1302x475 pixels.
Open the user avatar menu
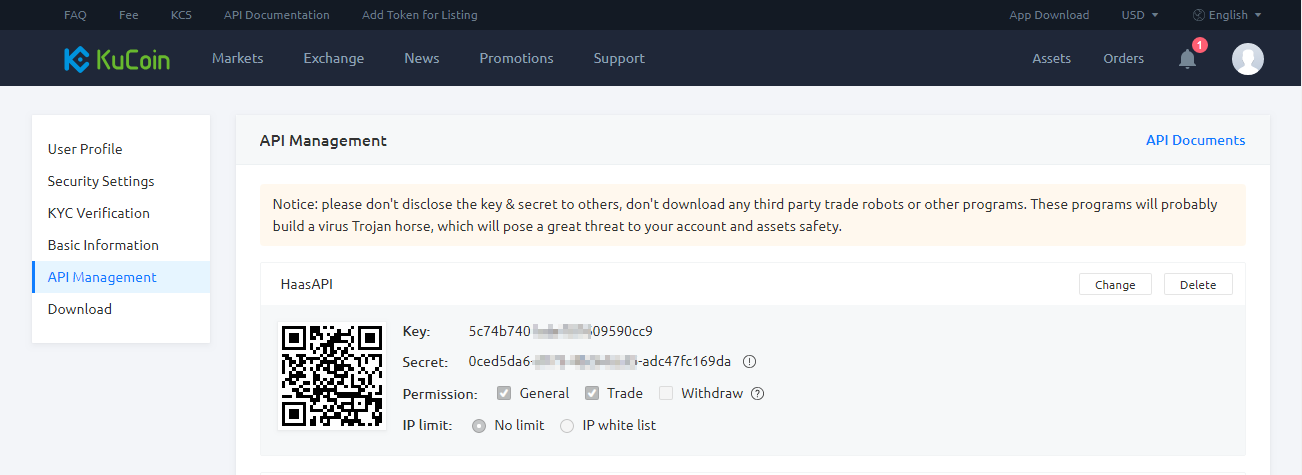coord(1248,59)
